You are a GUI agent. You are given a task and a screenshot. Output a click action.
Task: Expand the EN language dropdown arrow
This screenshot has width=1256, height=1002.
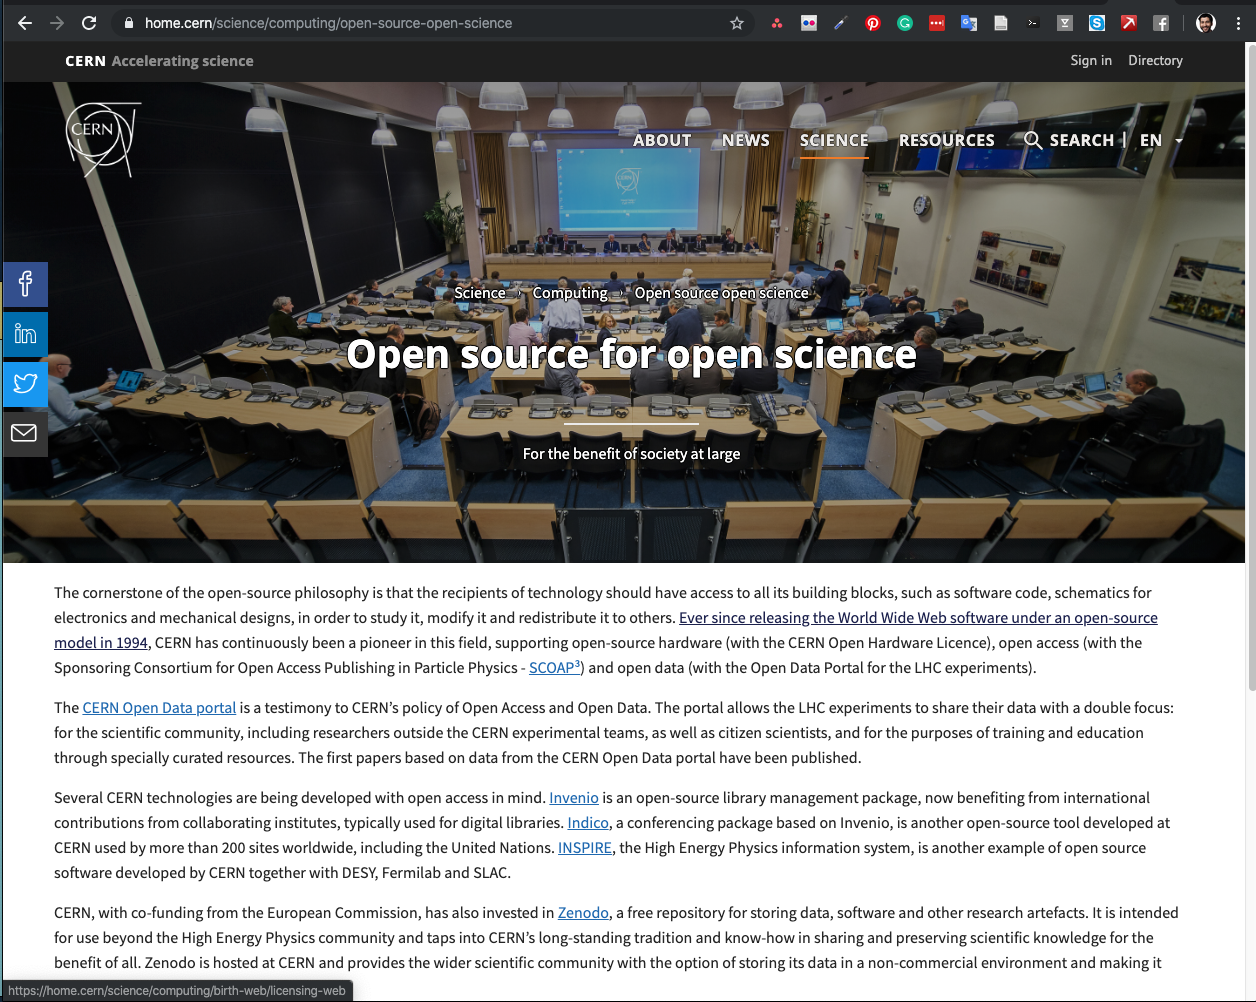click(x=1179, y=141)
